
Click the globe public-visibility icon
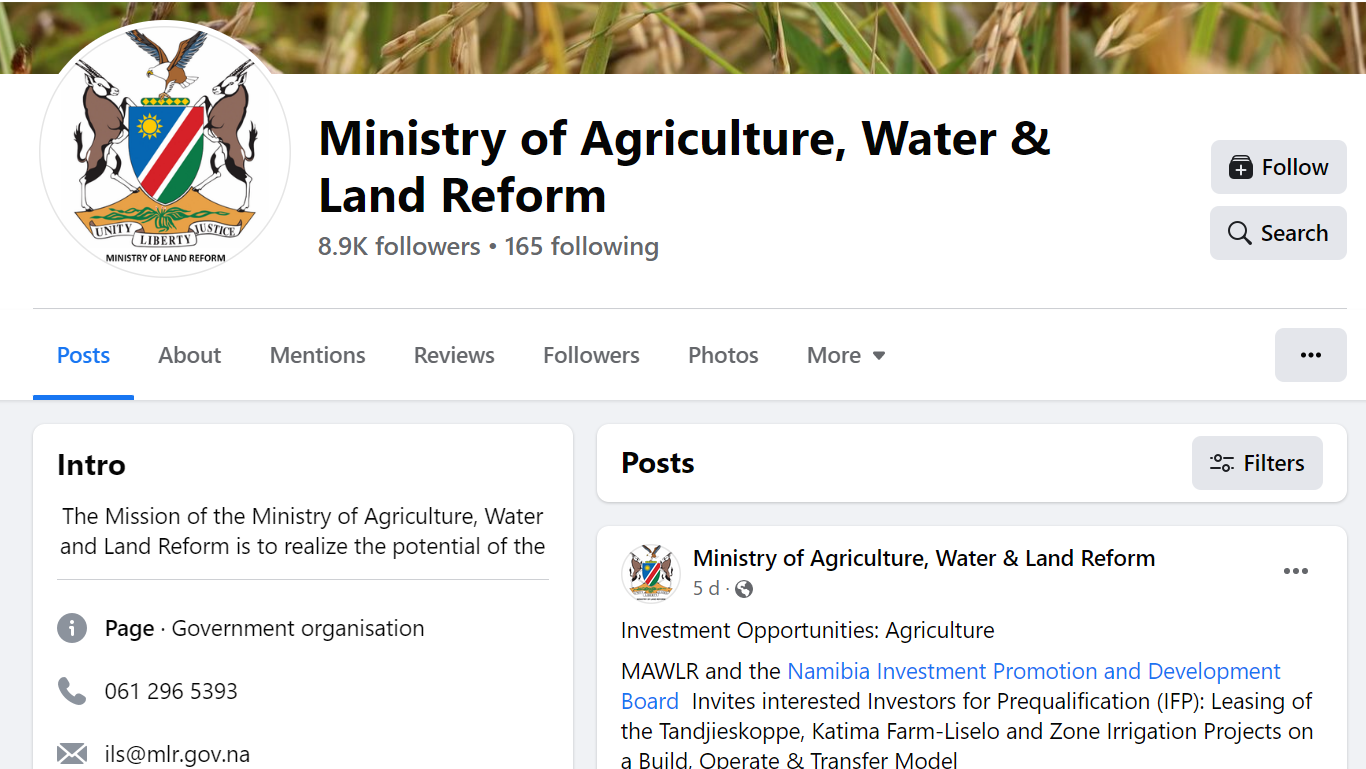[744, 589]
